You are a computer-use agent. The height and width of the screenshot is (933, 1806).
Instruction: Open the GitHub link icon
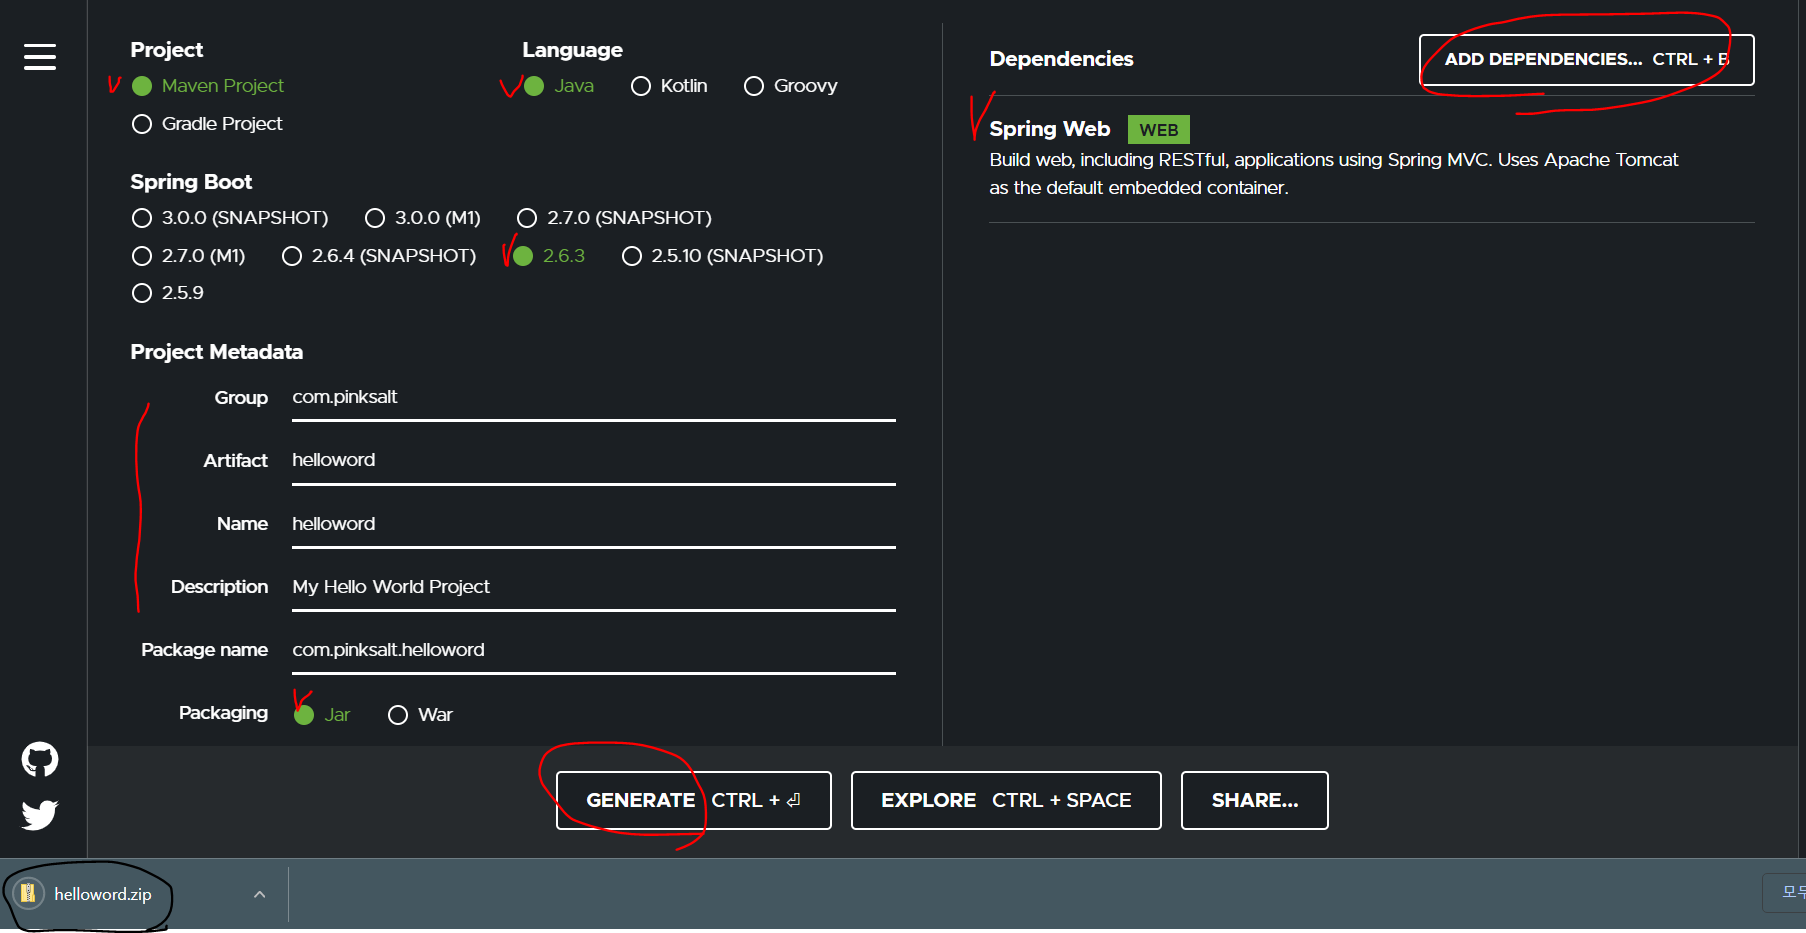click(40, 760)
